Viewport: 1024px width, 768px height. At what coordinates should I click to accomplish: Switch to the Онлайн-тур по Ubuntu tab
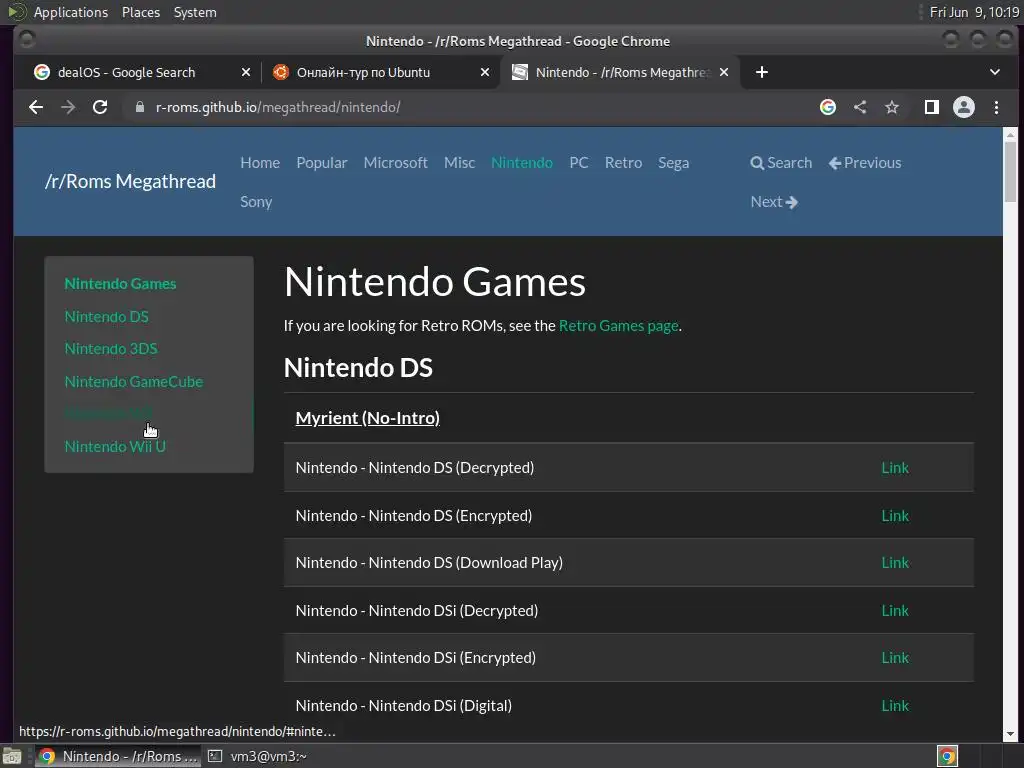tap(379, 72)
